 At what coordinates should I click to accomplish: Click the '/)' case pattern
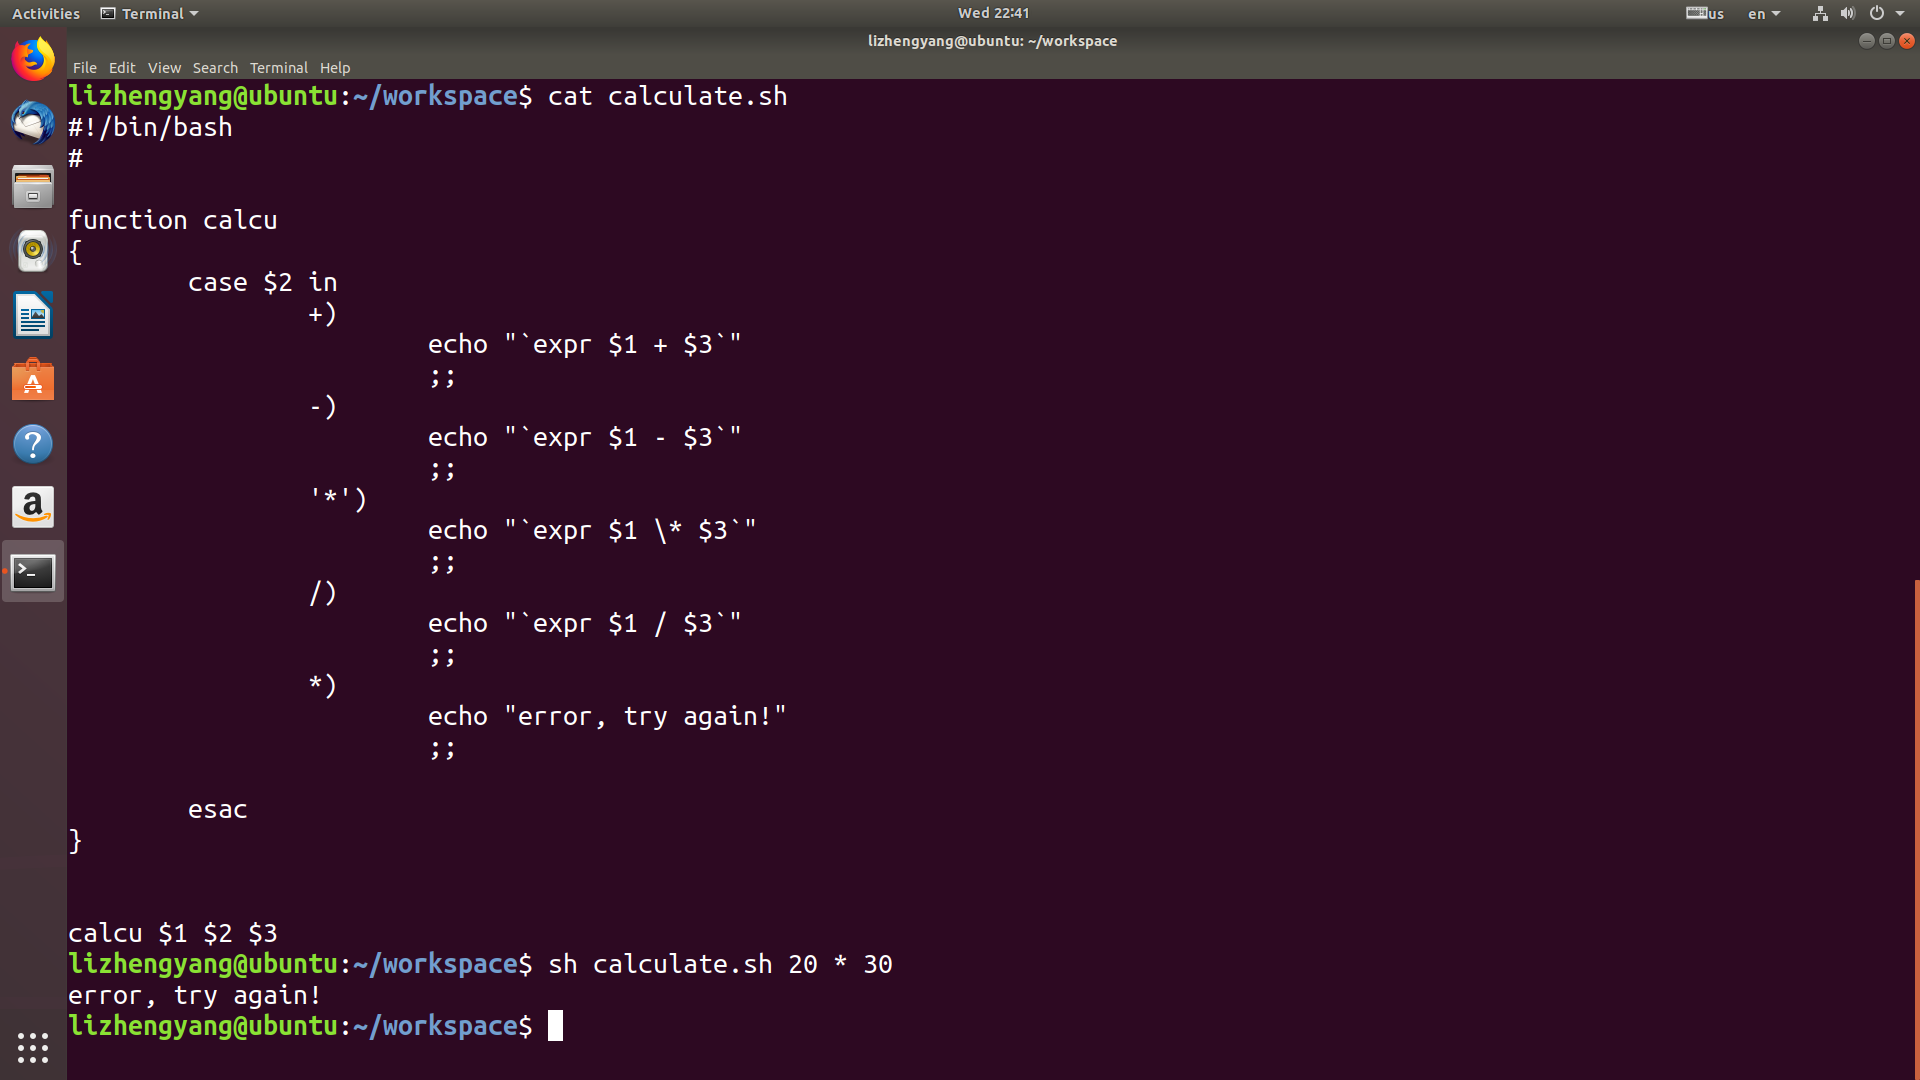click(x=323, y=592)
